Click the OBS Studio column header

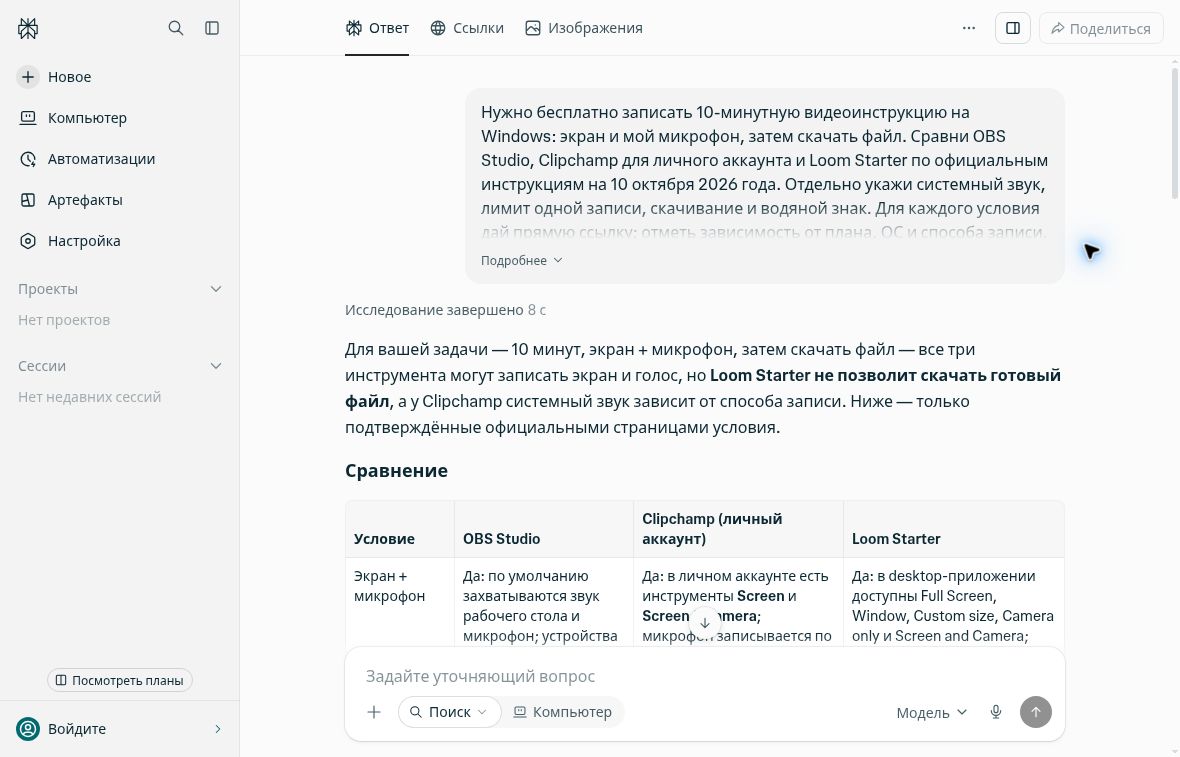pos(501,539)
